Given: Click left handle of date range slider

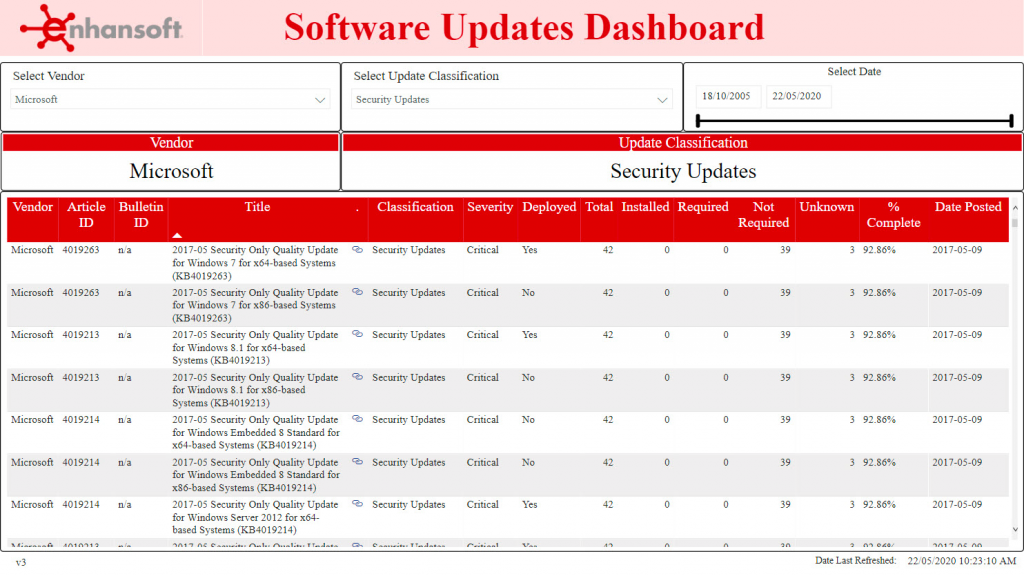Looking at the screenshot, I should (x=698, y=120).
